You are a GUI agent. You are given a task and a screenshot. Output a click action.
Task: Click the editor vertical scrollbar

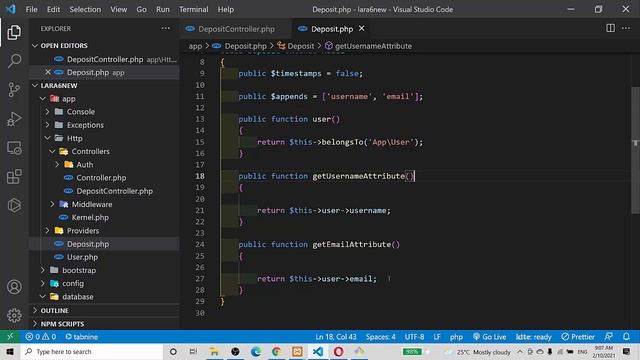[x=636, y=150]
